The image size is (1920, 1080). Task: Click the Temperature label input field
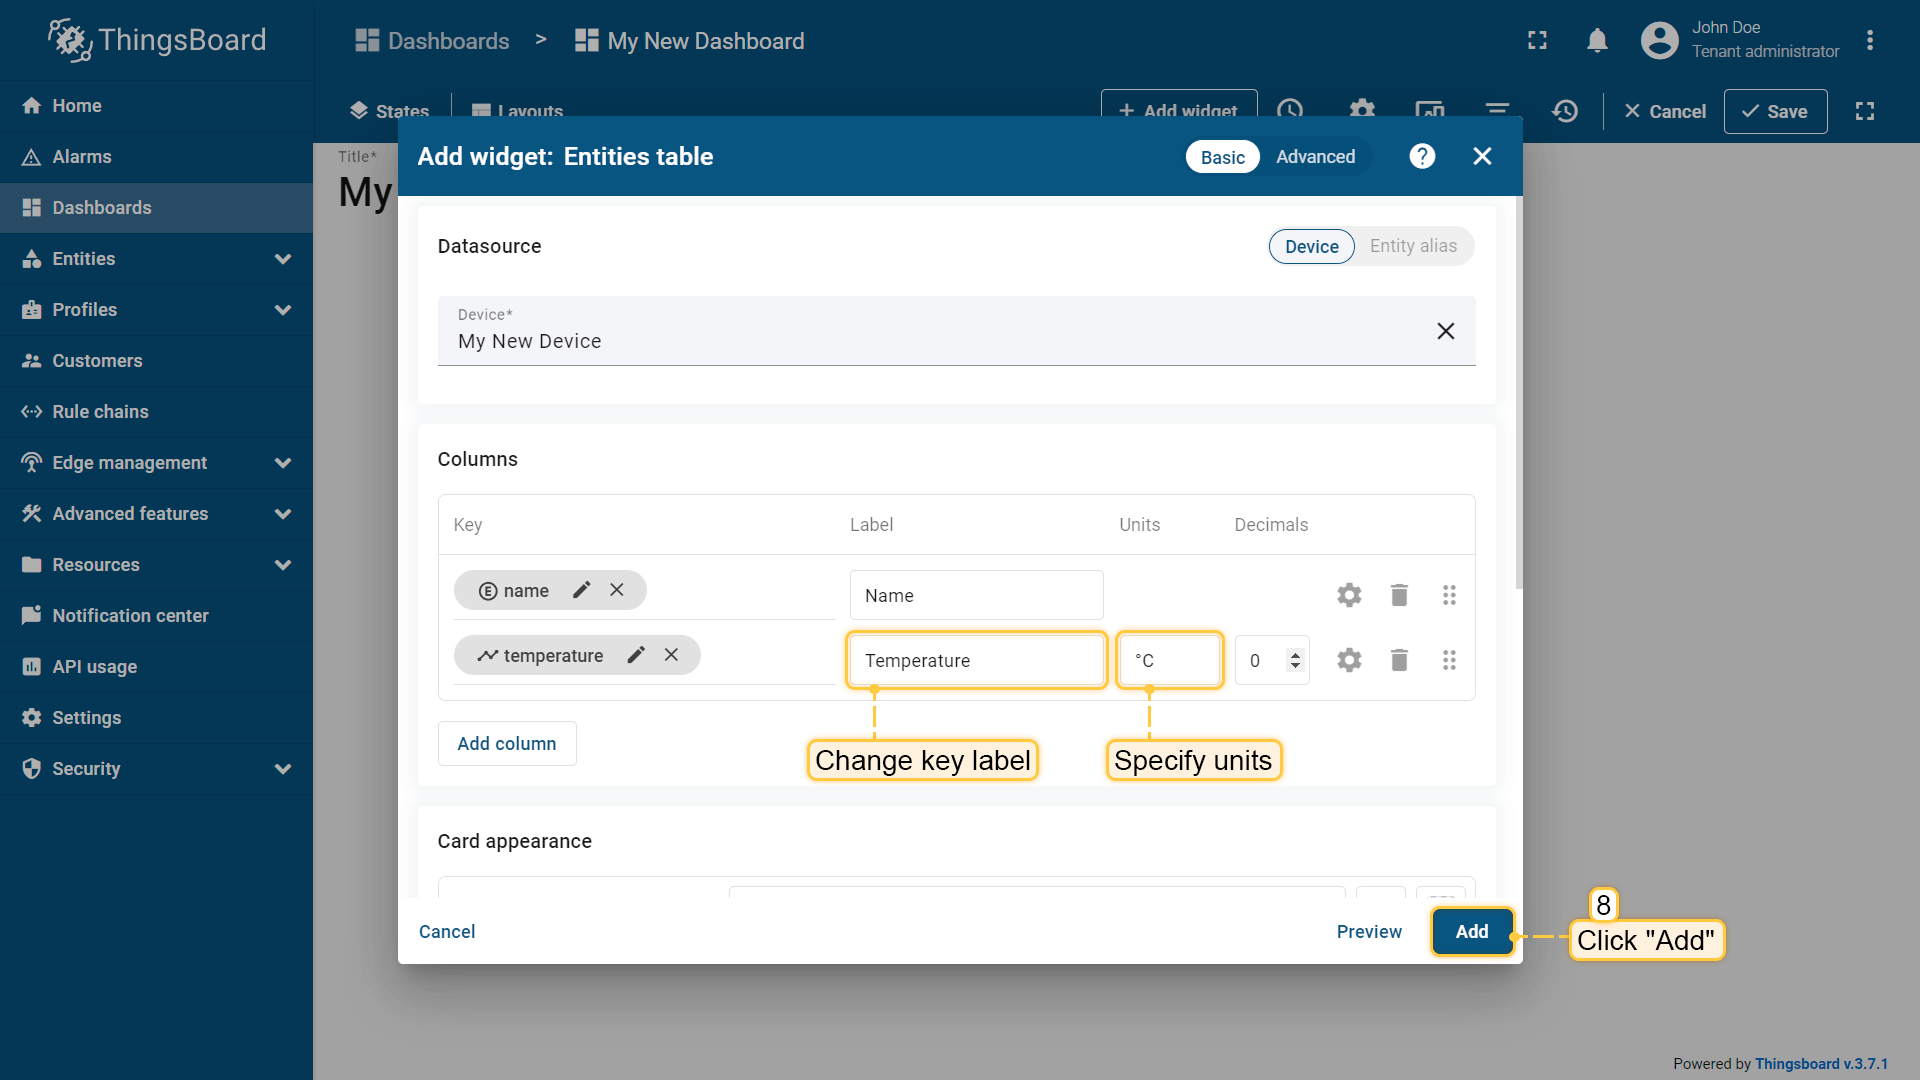pos(975,660)
